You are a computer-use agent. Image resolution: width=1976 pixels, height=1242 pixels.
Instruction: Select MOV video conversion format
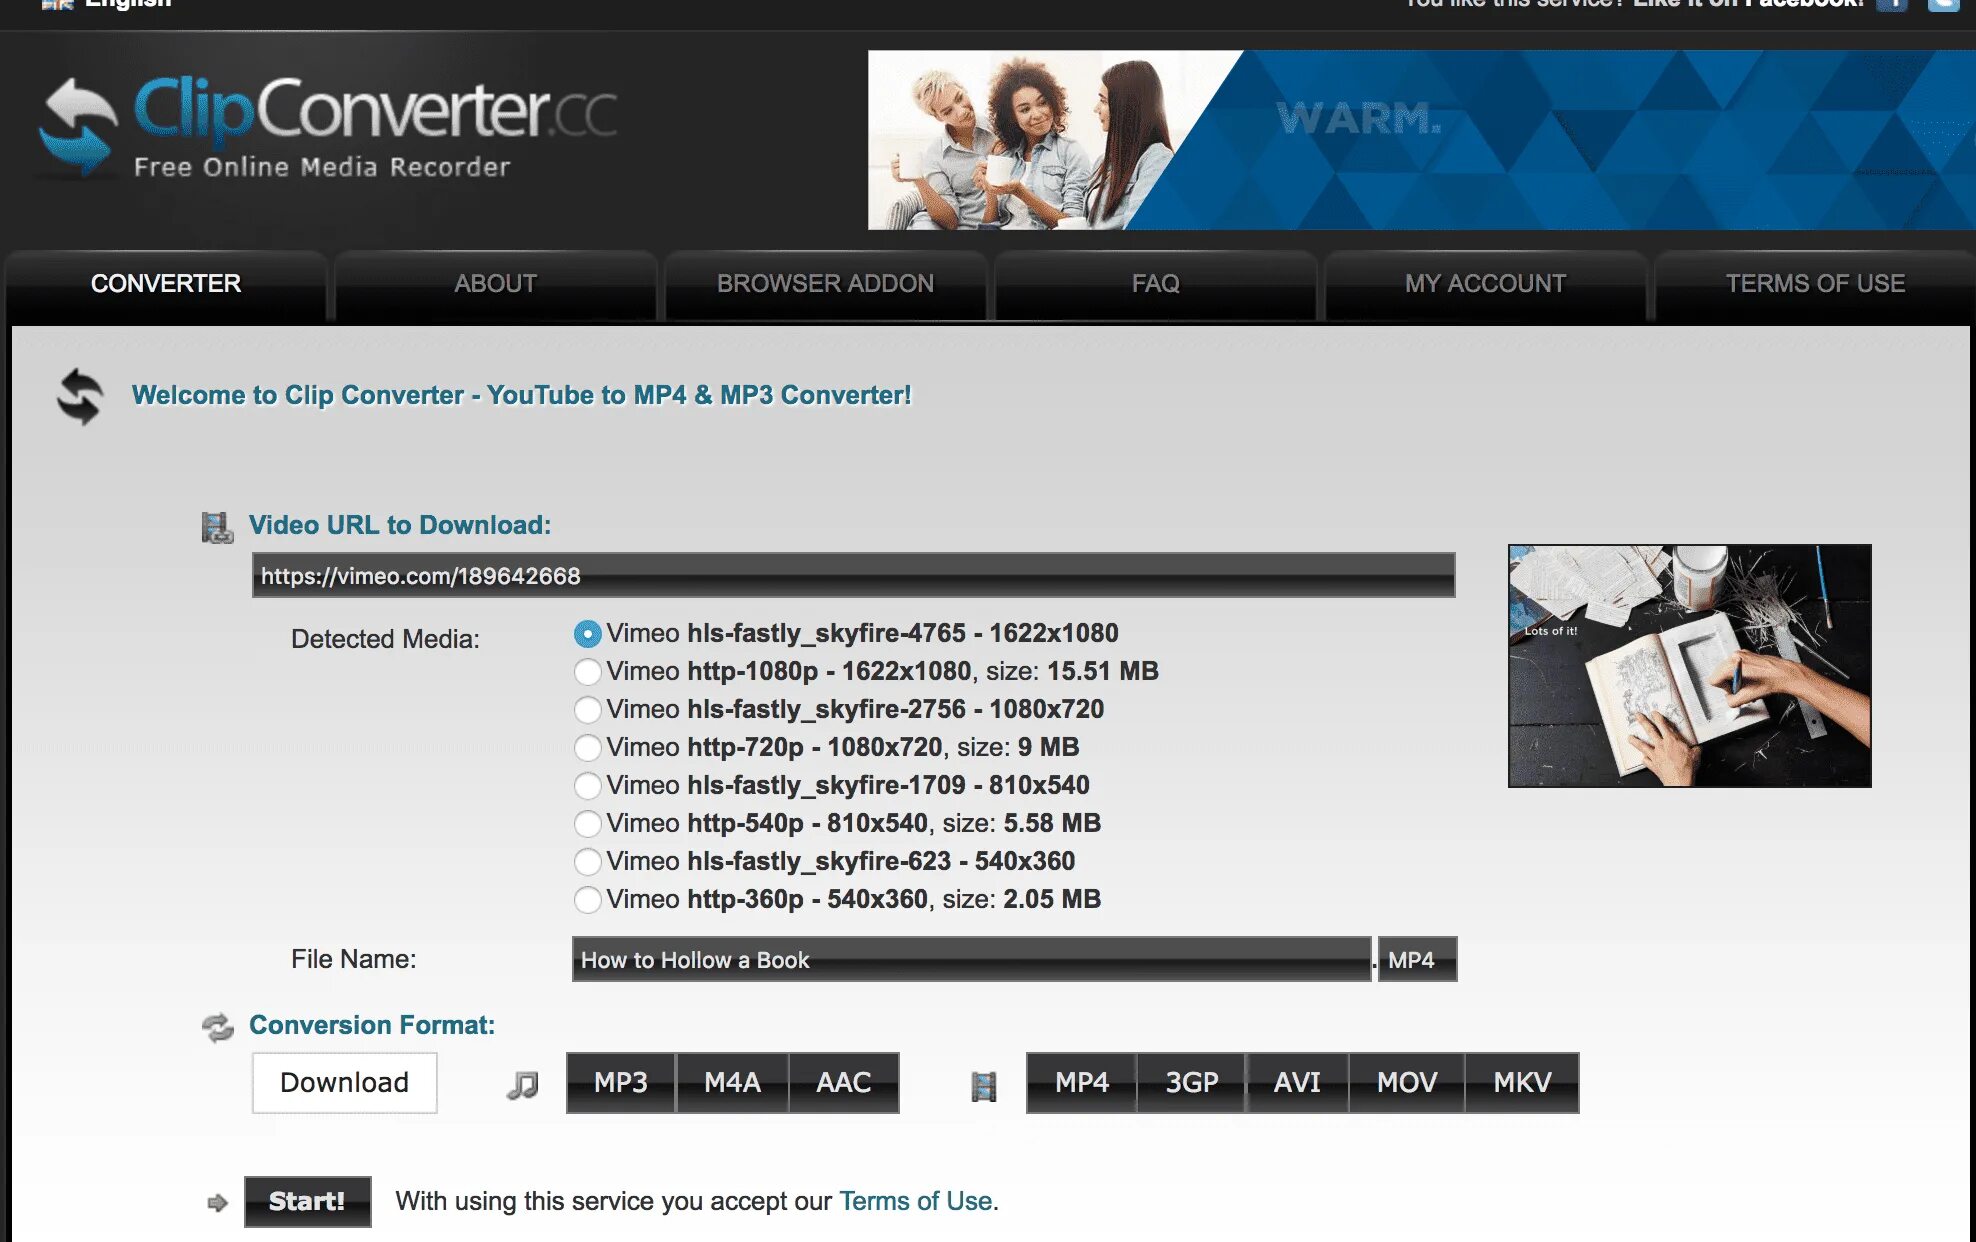pos(1409,1082)
